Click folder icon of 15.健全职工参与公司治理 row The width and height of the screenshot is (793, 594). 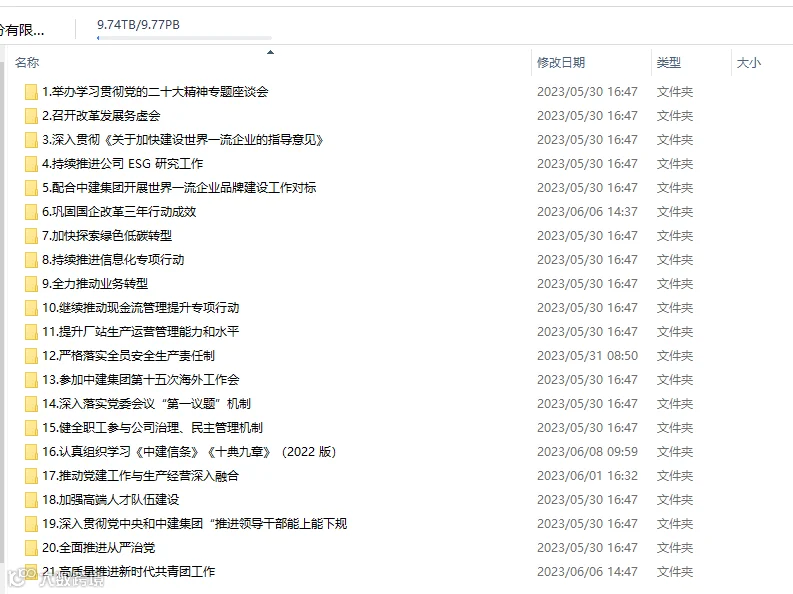coord(31,428)
